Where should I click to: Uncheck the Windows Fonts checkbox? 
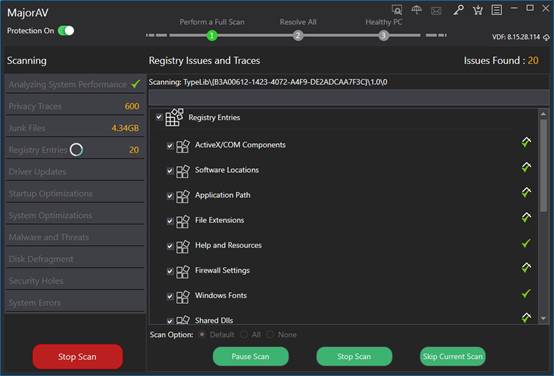point(170,296)
